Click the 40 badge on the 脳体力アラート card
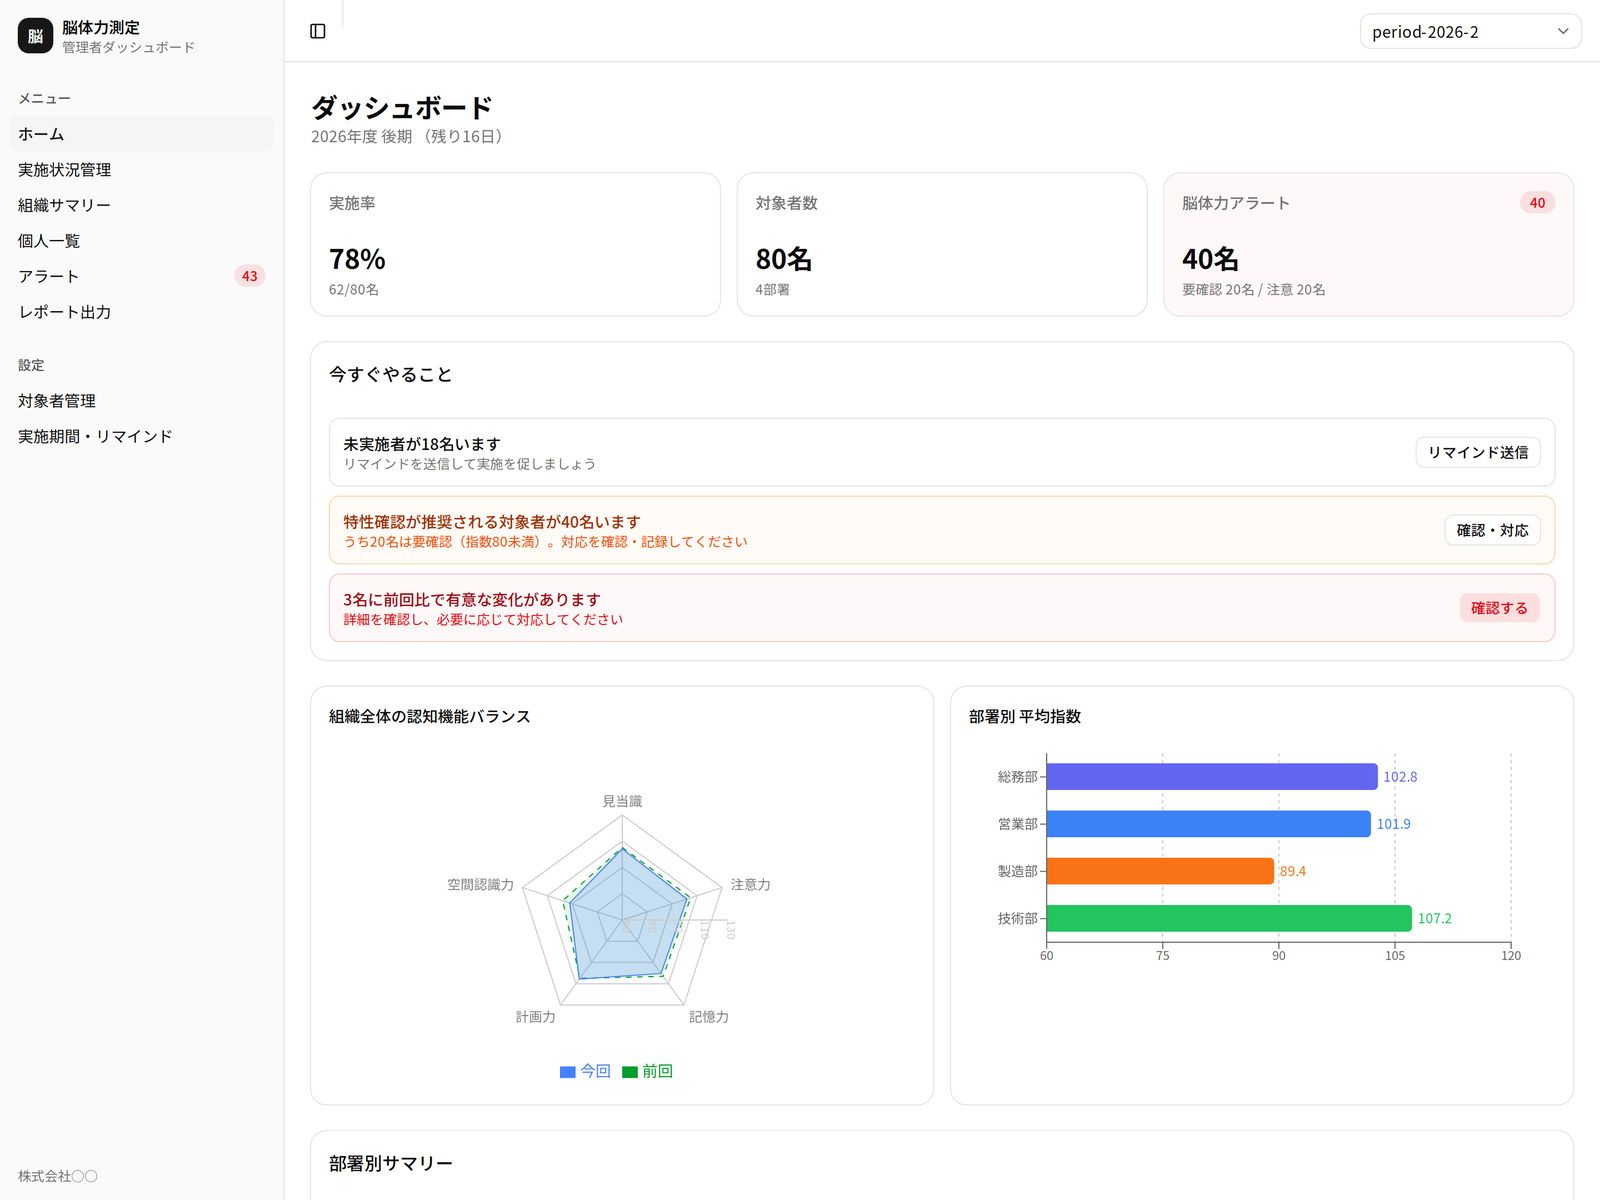 (x=1537, y=203)
